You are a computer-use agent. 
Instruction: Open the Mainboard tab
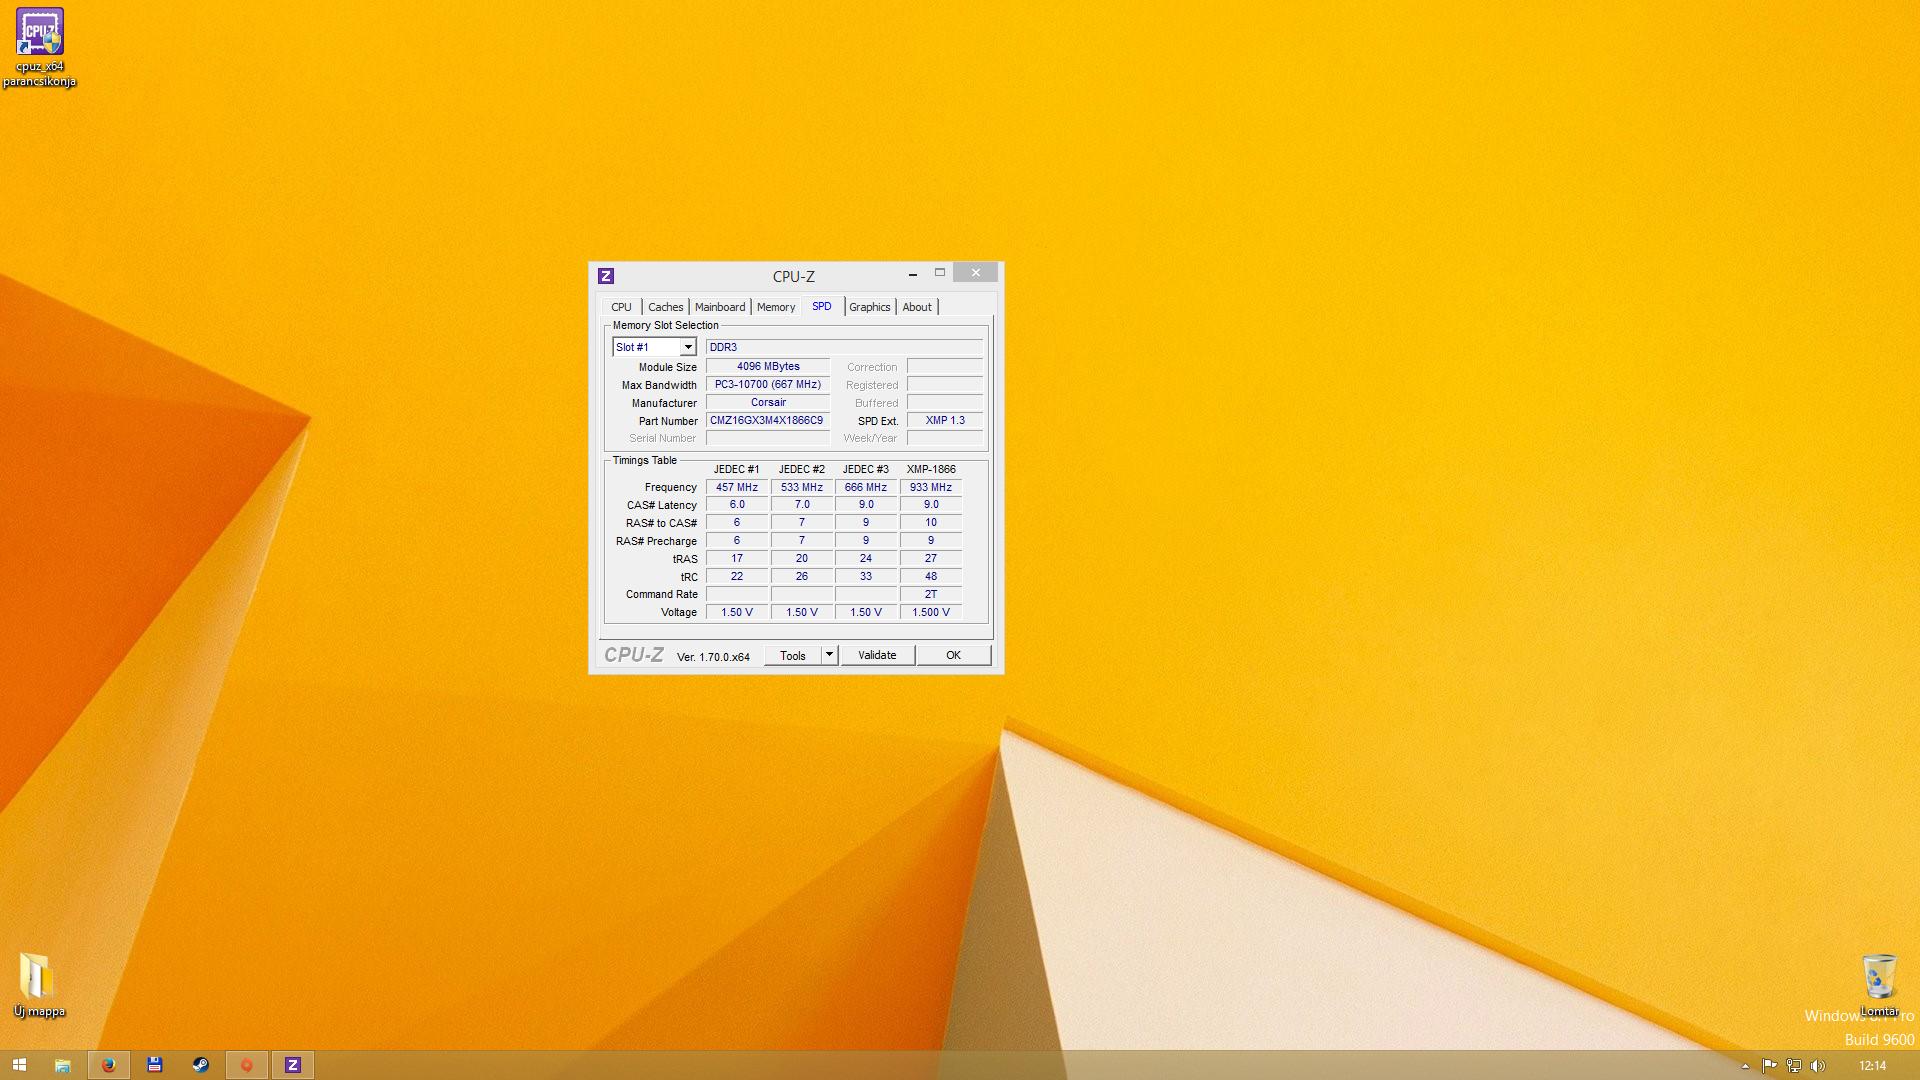point(720,307)
